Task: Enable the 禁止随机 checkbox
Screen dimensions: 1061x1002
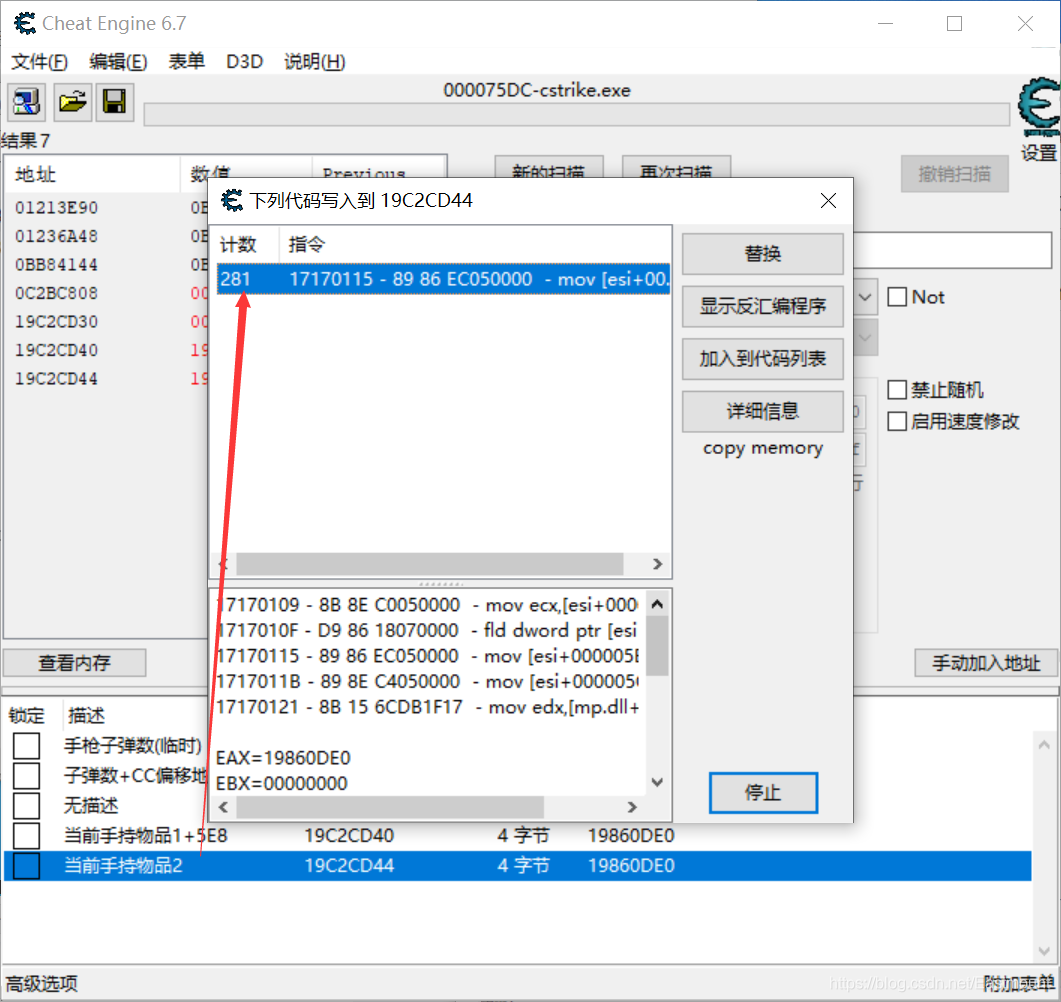Action: point(897,390)
